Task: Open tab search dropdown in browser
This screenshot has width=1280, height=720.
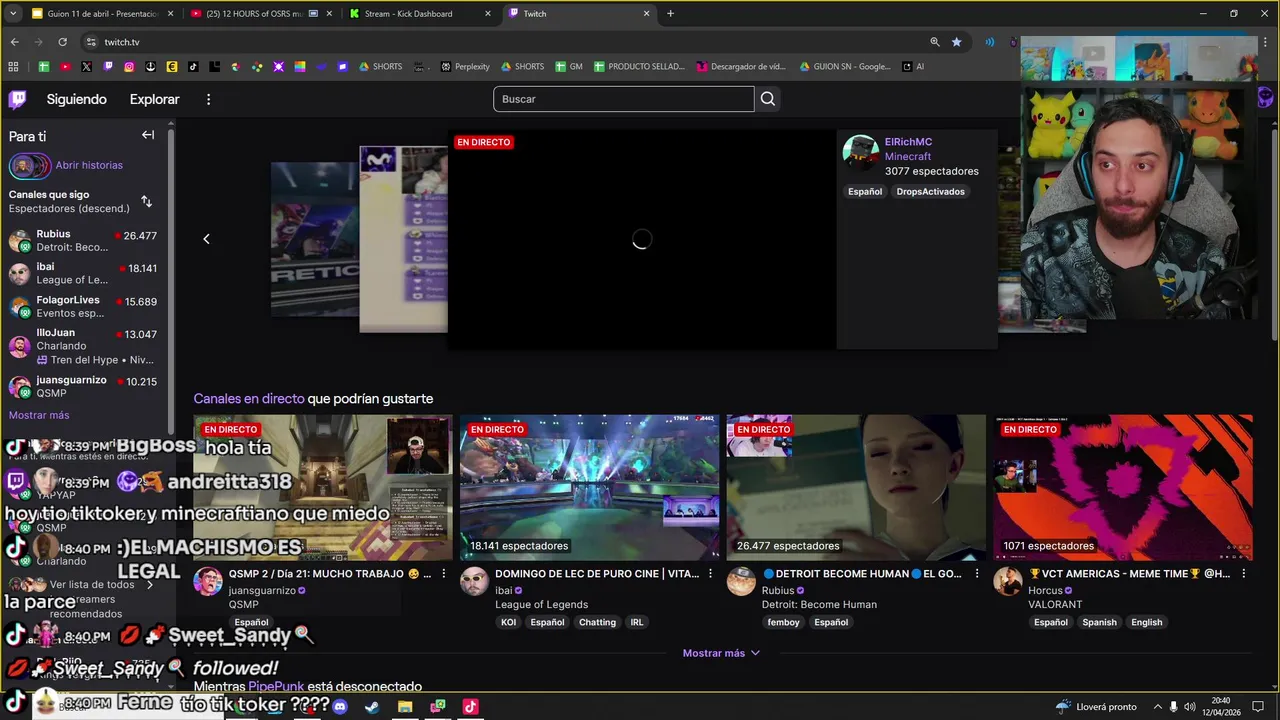Action: tap(13, 14)
